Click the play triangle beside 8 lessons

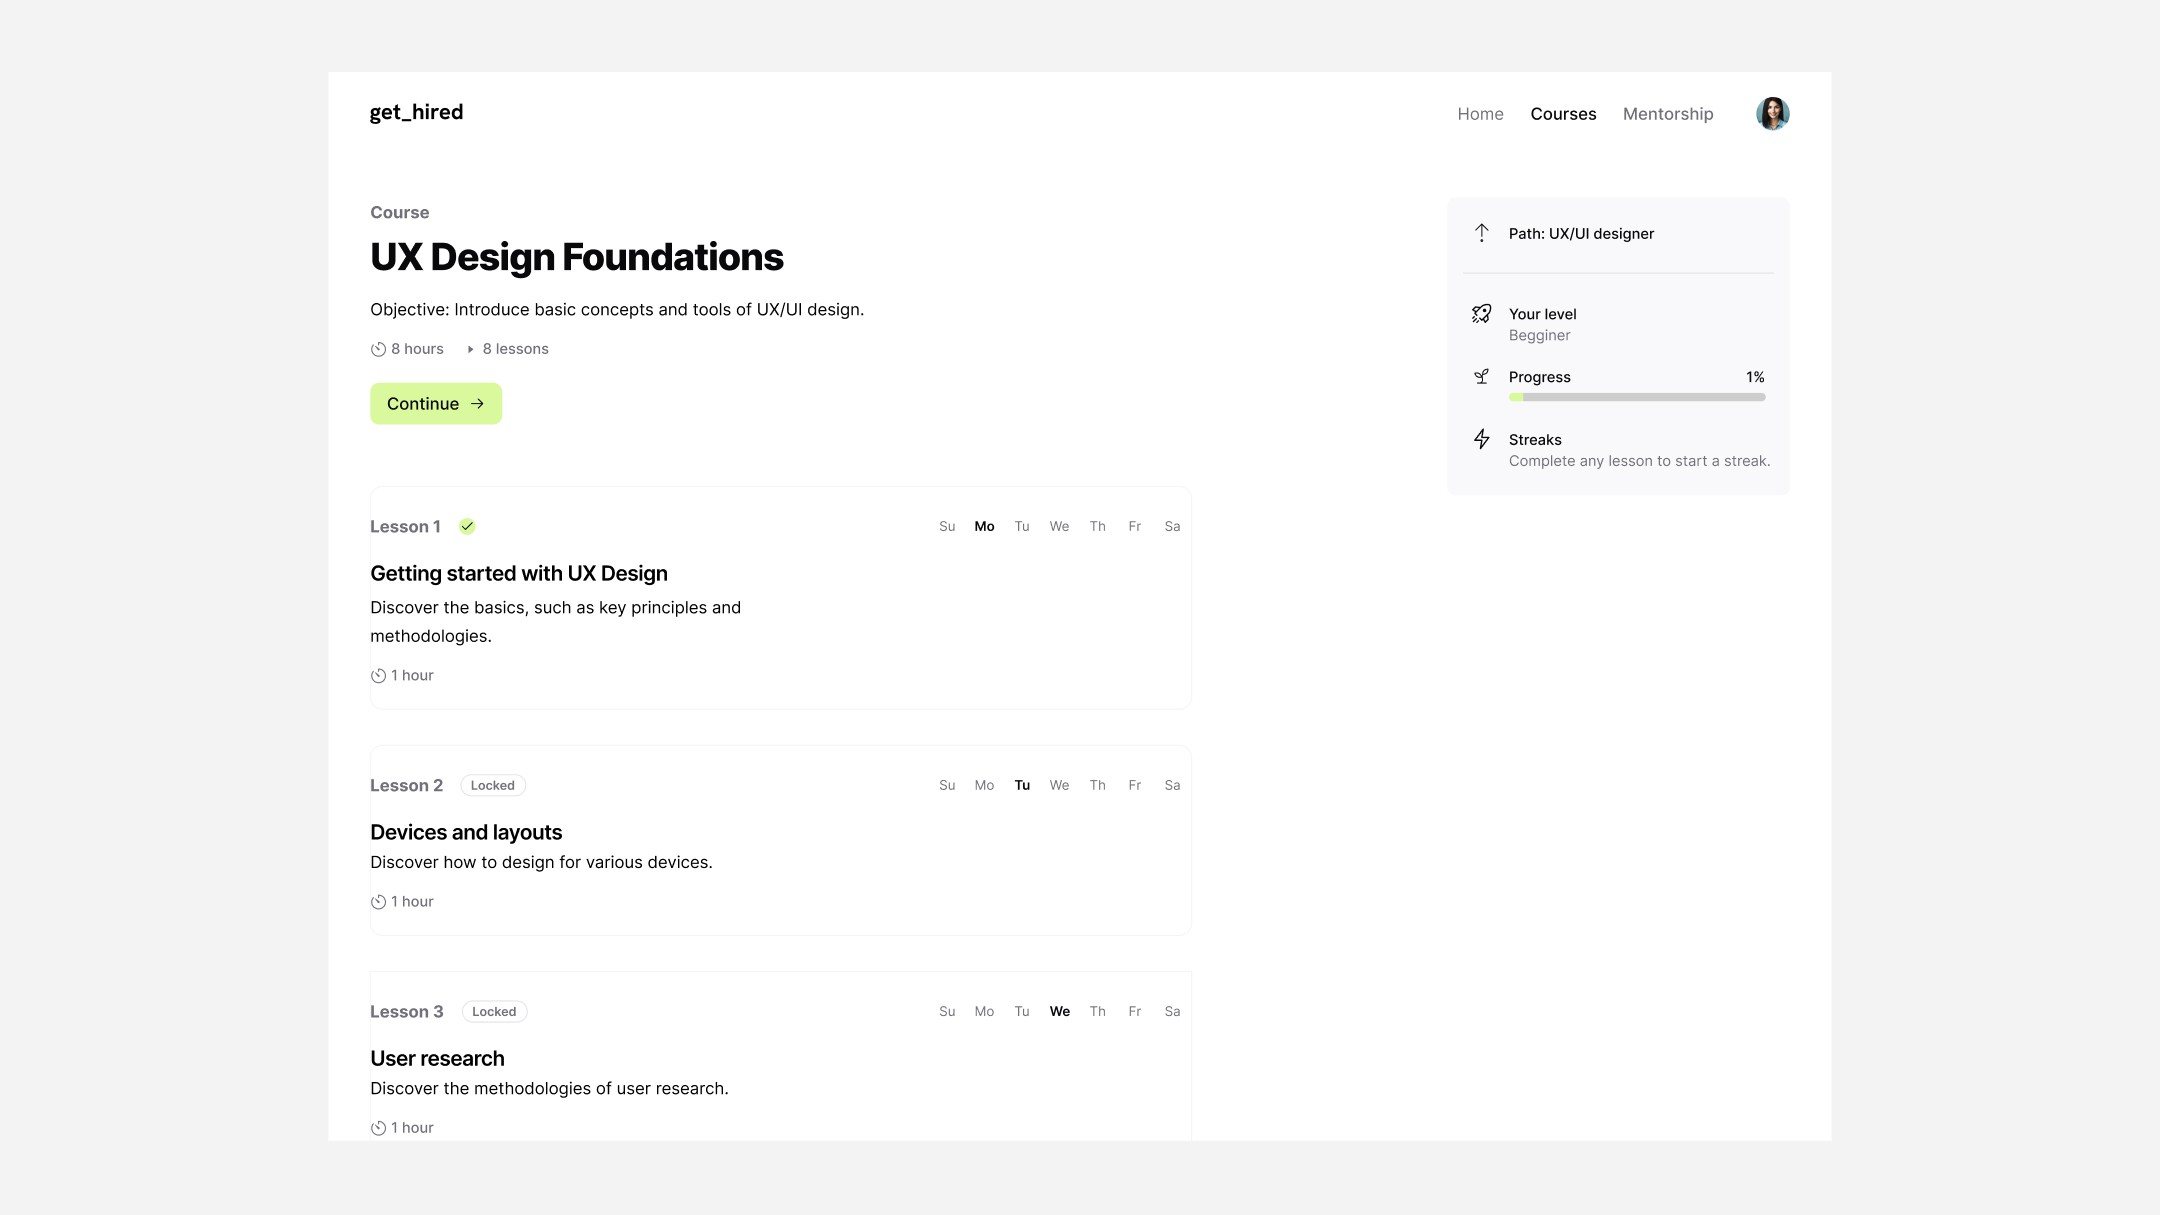(x=470, y=349)
